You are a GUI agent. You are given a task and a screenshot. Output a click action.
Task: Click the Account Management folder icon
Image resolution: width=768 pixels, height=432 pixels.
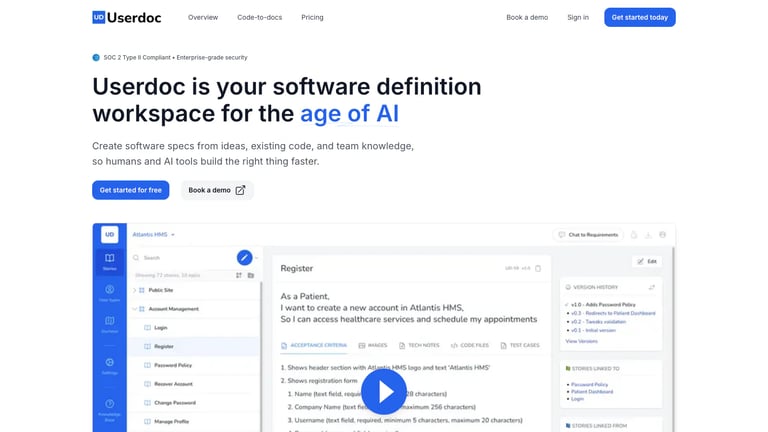pyautogui.click(x=142, y=309)
